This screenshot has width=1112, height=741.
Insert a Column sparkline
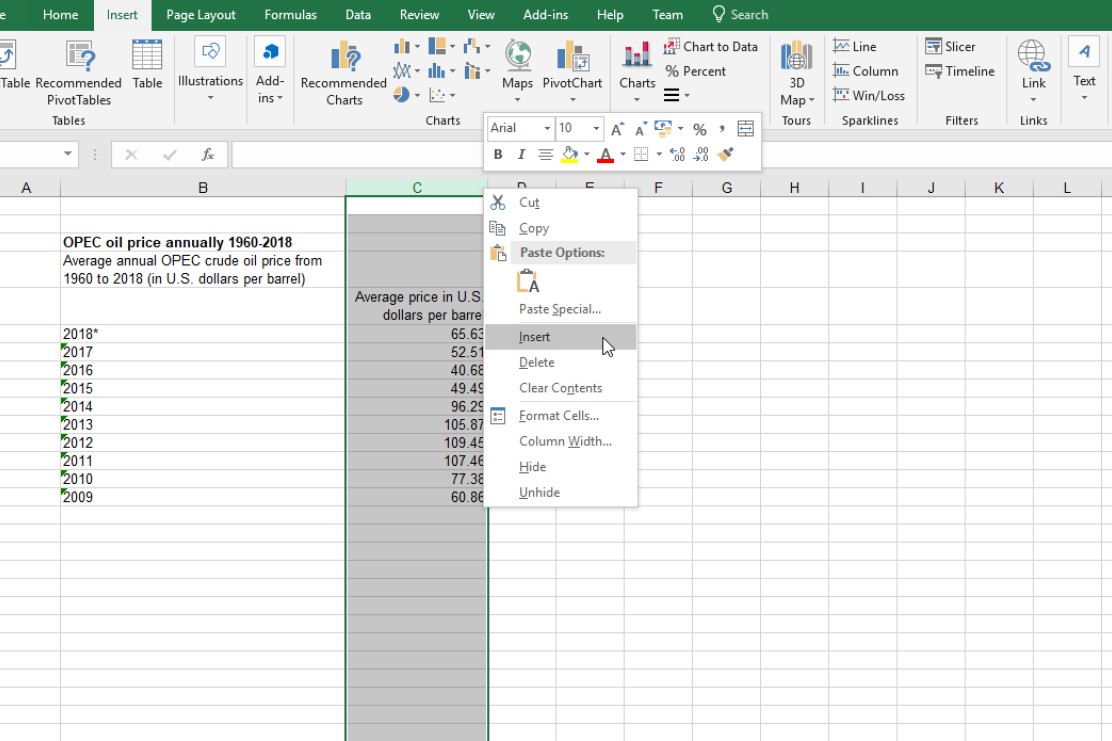tap(866, 71)
